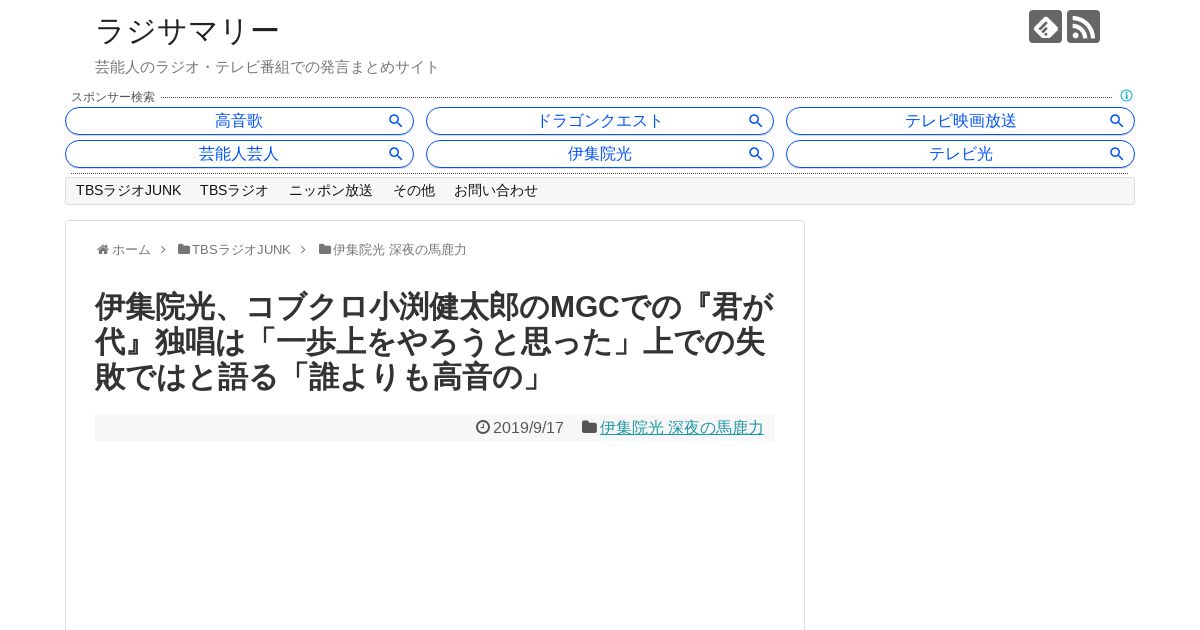This screenshot has height=630, width=1200.
Task: Click the ad info icon beside sponsor search
Action: [1126, 96]
